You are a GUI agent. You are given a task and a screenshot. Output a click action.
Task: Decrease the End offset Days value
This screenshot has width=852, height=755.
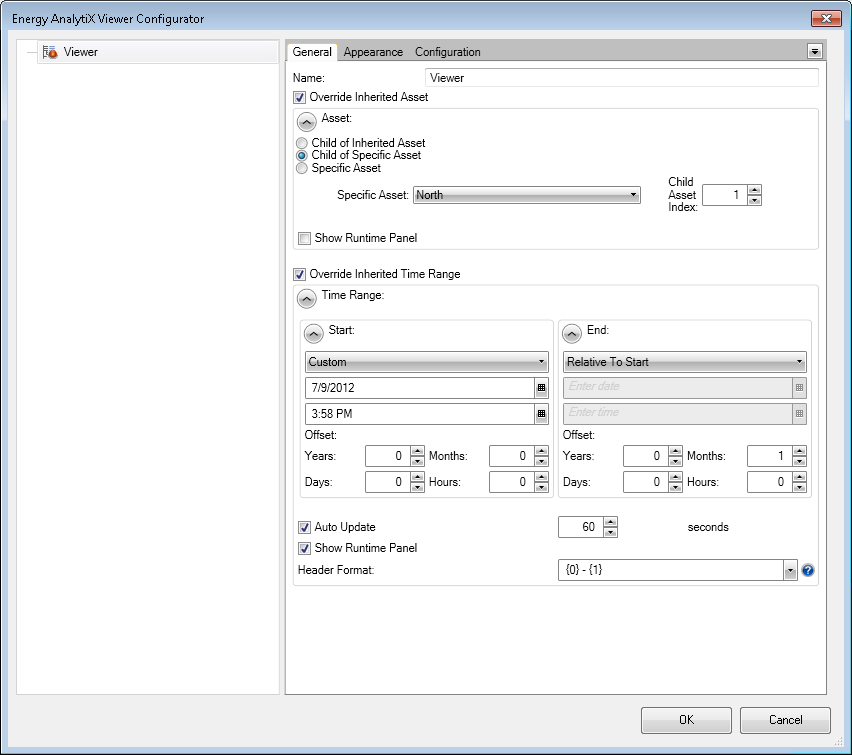[675, 488]
